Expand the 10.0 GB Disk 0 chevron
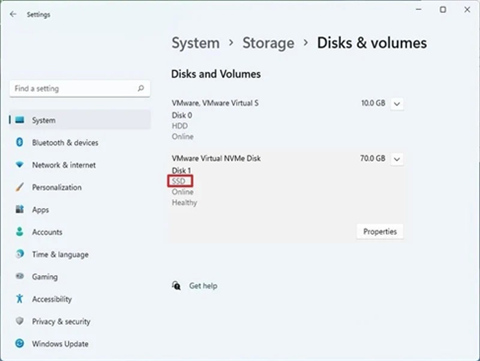Viewport: 480px width, 361px height. pyautogui.click(x=397, y=104)
